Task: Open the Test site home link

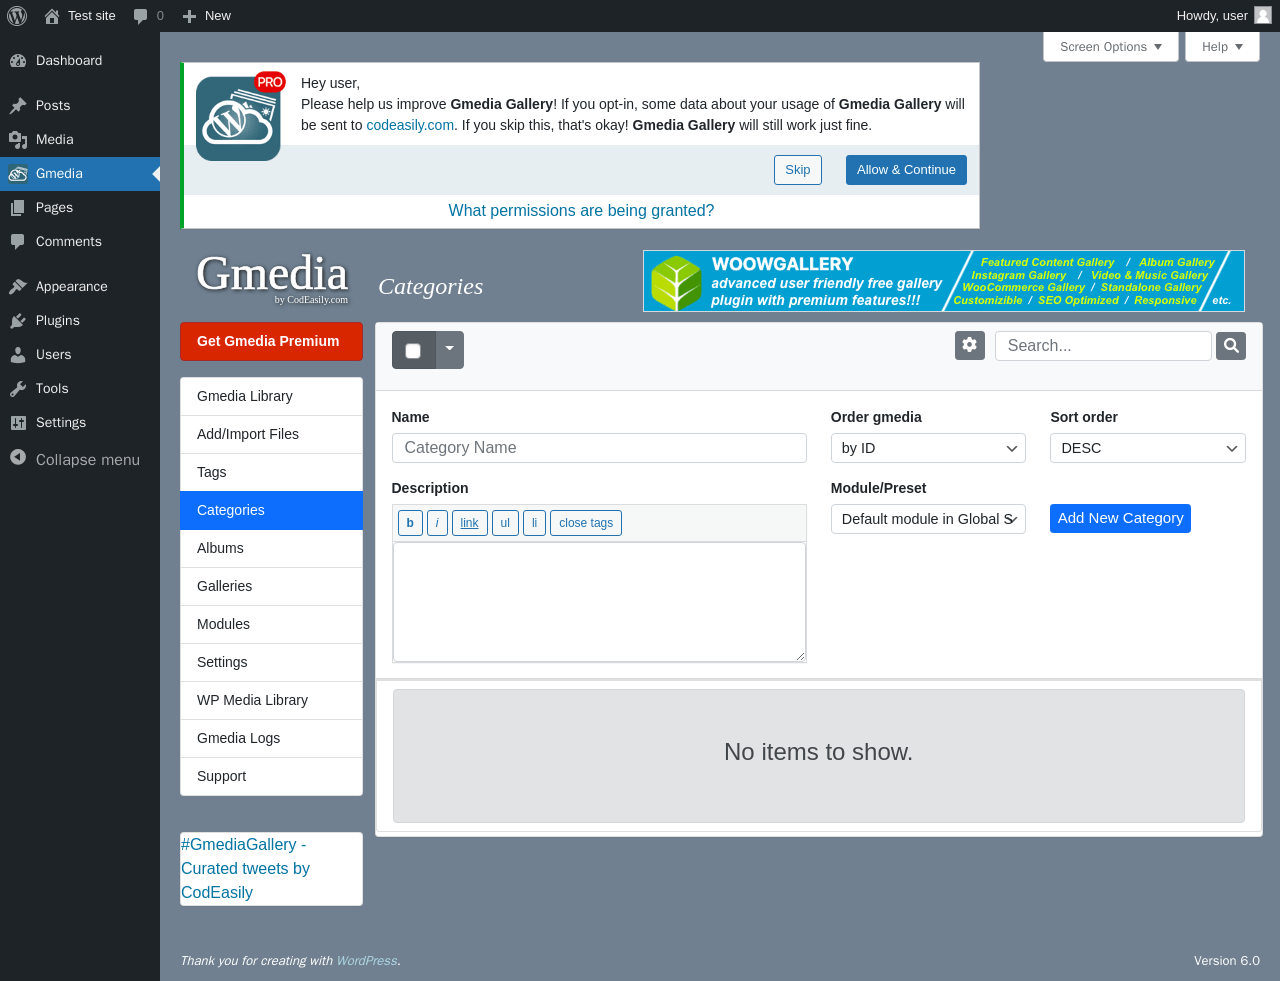Action: [x=80, y=16]
